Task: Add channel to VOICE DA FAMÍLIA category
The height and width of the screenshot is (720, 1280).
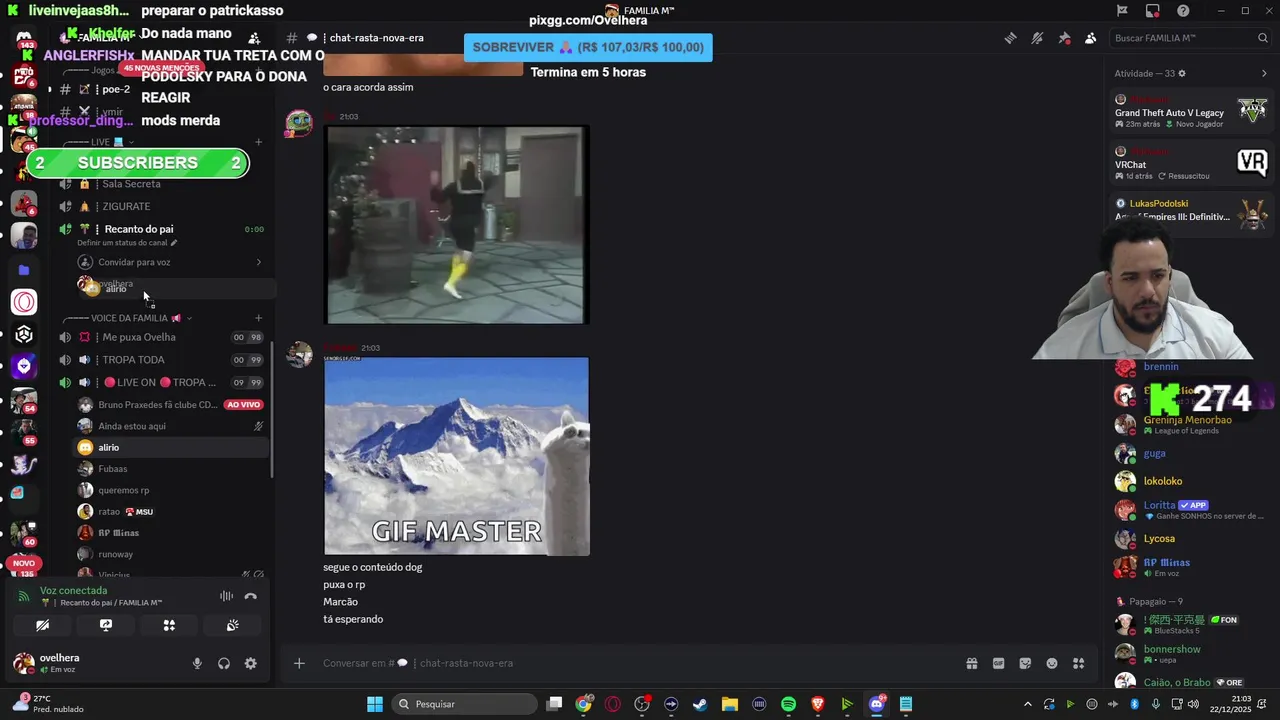Action: point(259,318)
